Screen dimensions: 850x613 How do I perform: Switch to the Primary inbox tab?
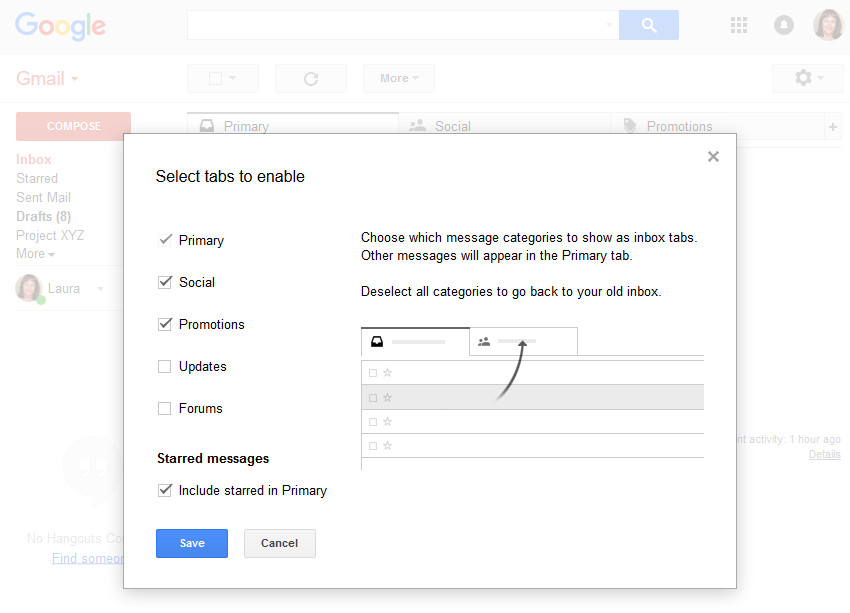(293, 126)
